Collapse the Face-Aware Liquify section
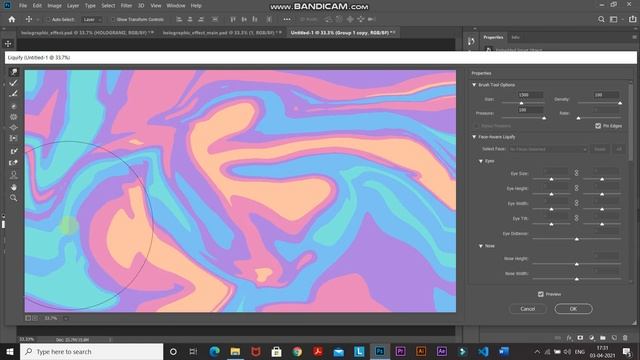Screen dimensions: 640x360 pos(474,137)
